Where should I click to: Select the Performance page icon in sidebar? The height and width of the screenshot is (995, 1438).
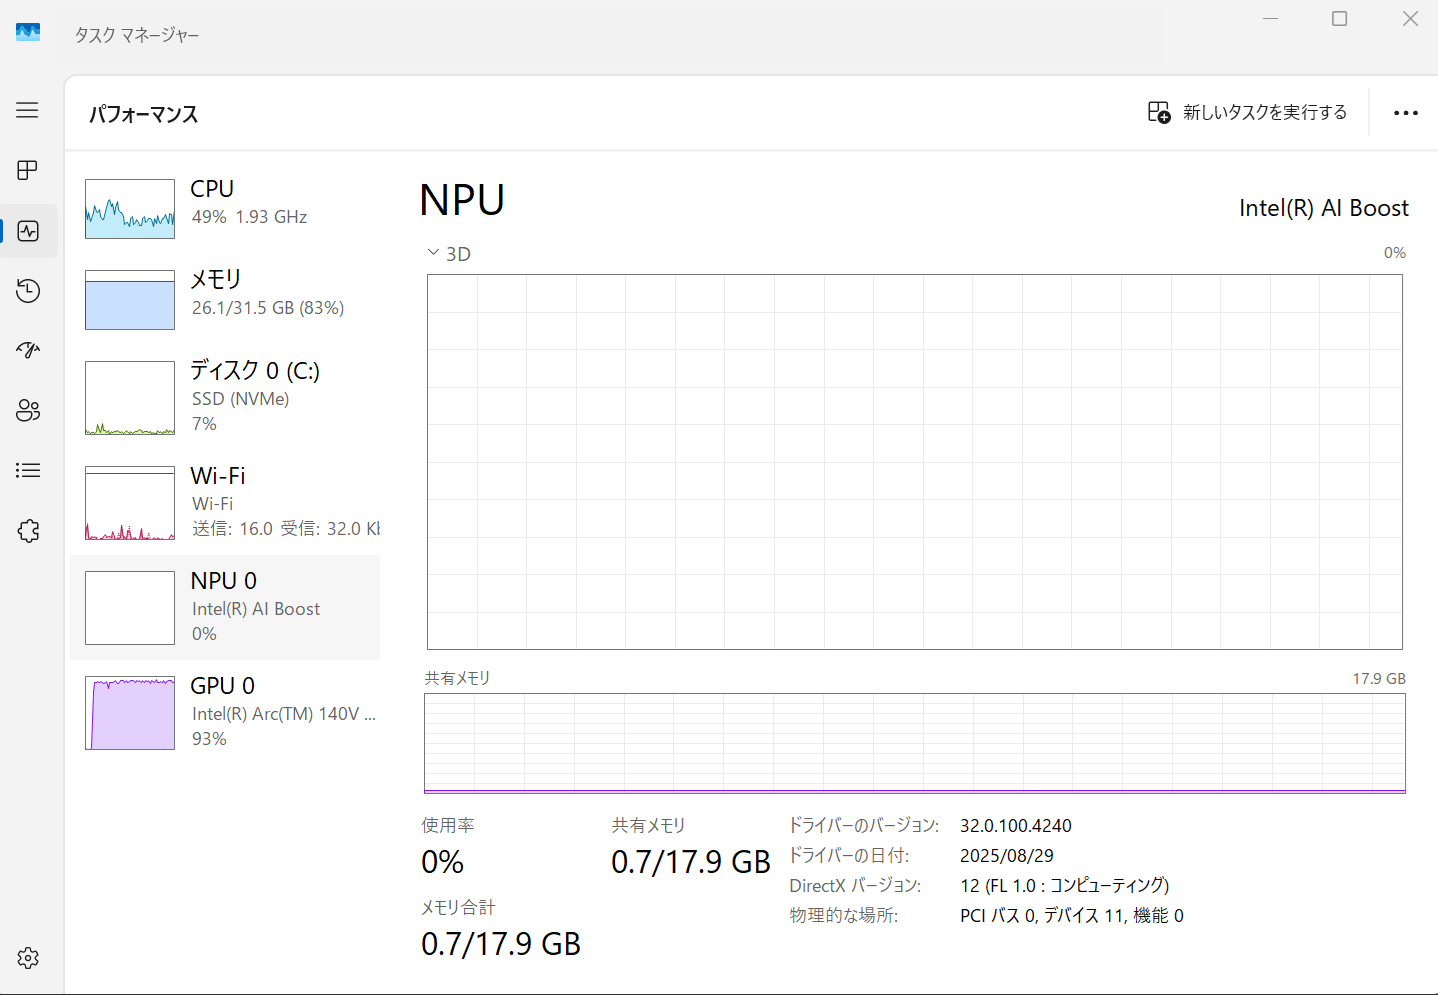pos(28,231)
